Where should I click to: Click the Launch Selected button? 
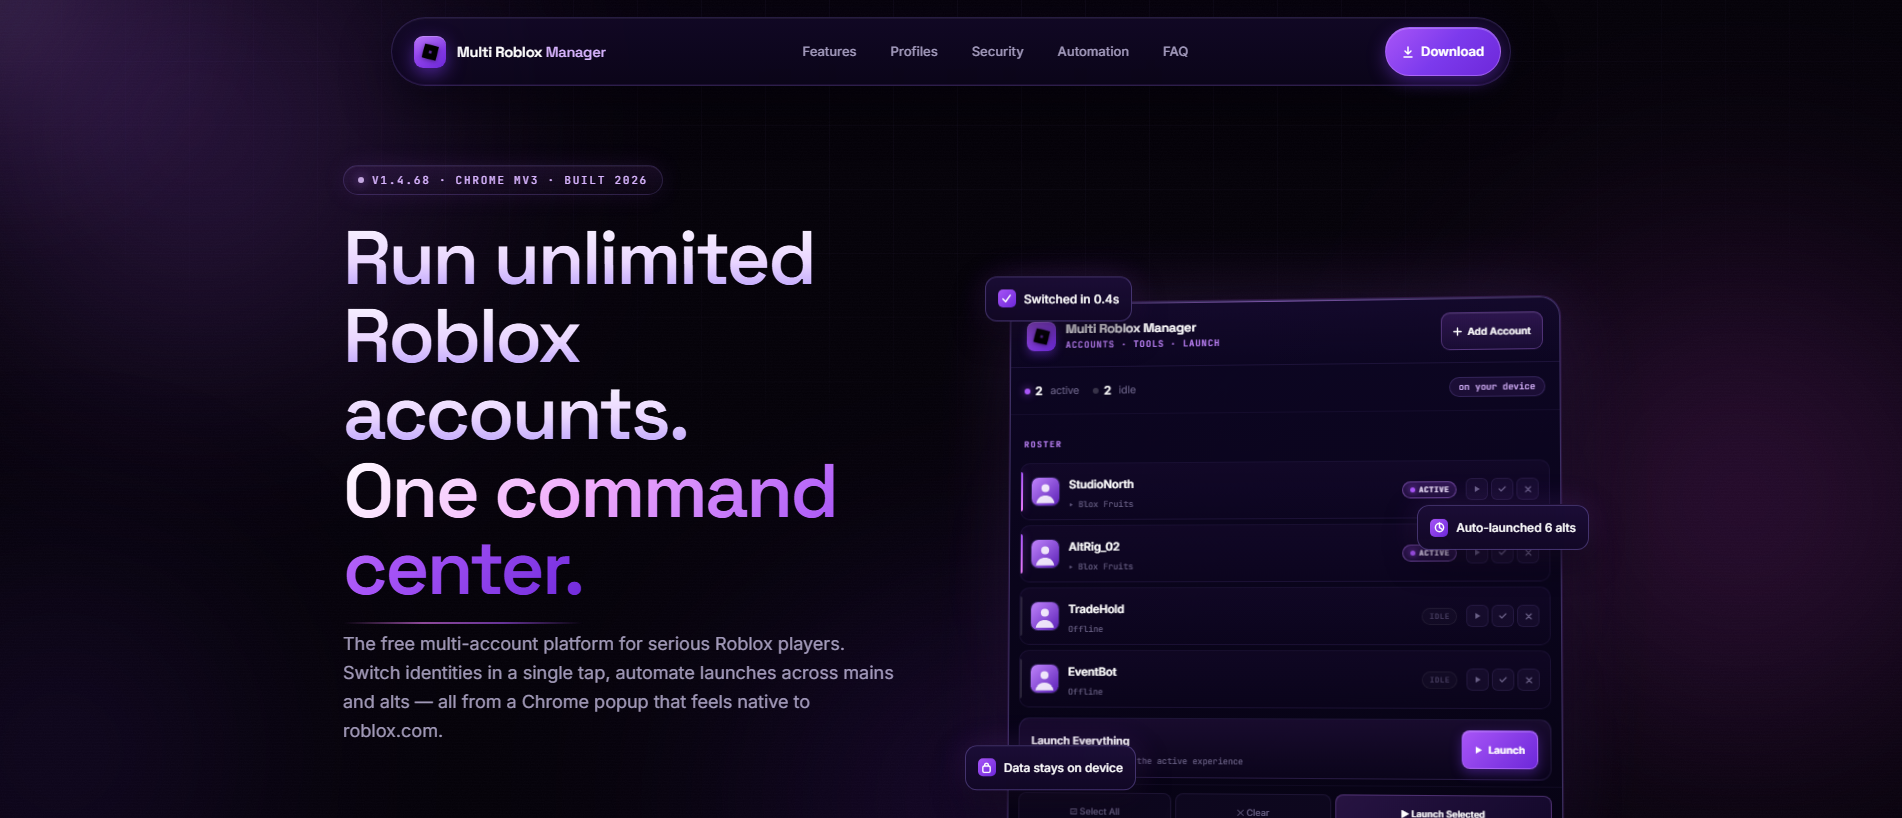click(x=1443, y=808)
